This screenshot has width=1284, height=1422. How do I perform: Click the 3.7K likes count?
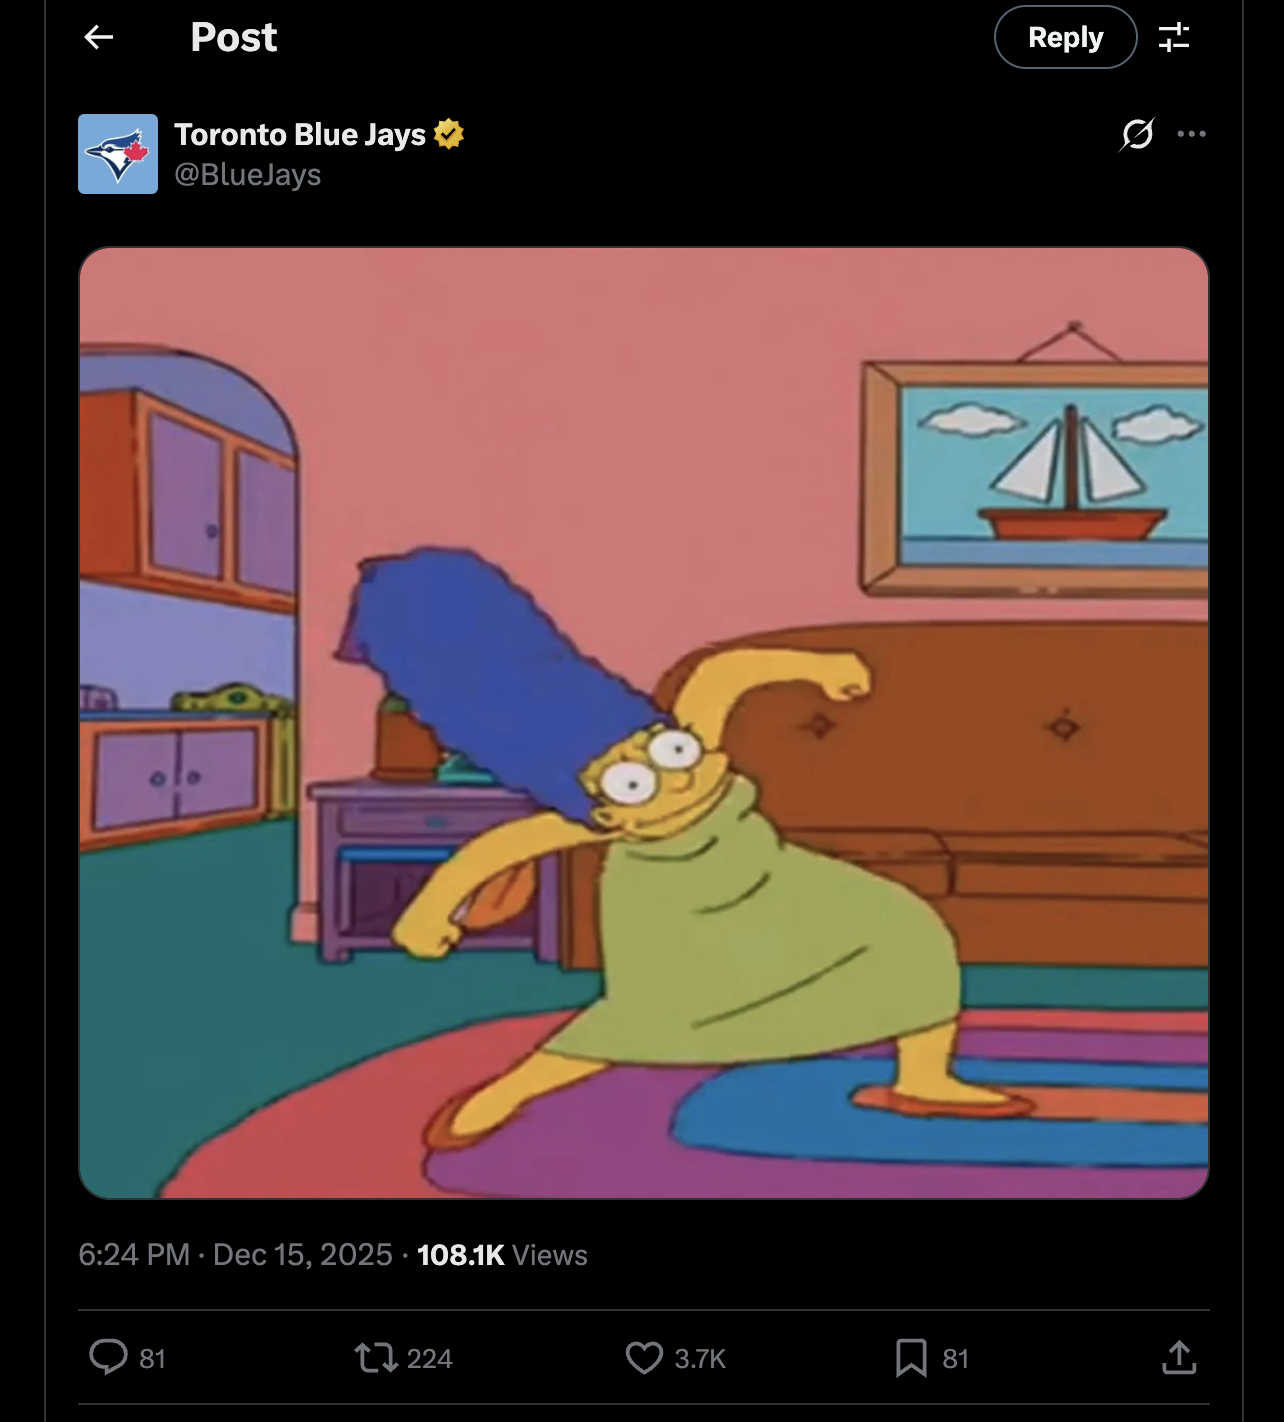[x=700, y=1358]
